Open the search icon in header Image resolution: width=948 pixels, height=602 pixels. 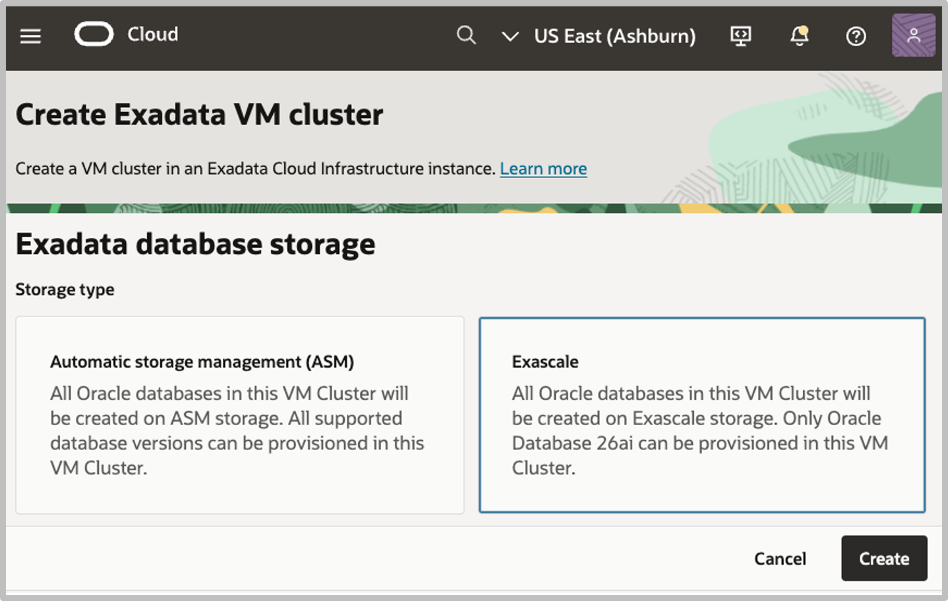[466, 36]
